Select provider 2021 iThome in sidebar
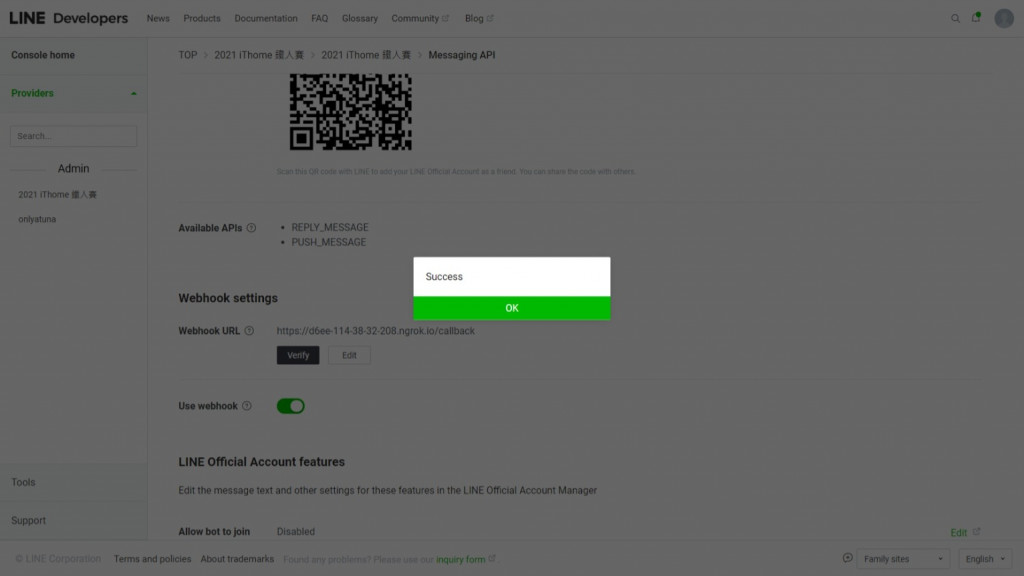 coord(57,195)
